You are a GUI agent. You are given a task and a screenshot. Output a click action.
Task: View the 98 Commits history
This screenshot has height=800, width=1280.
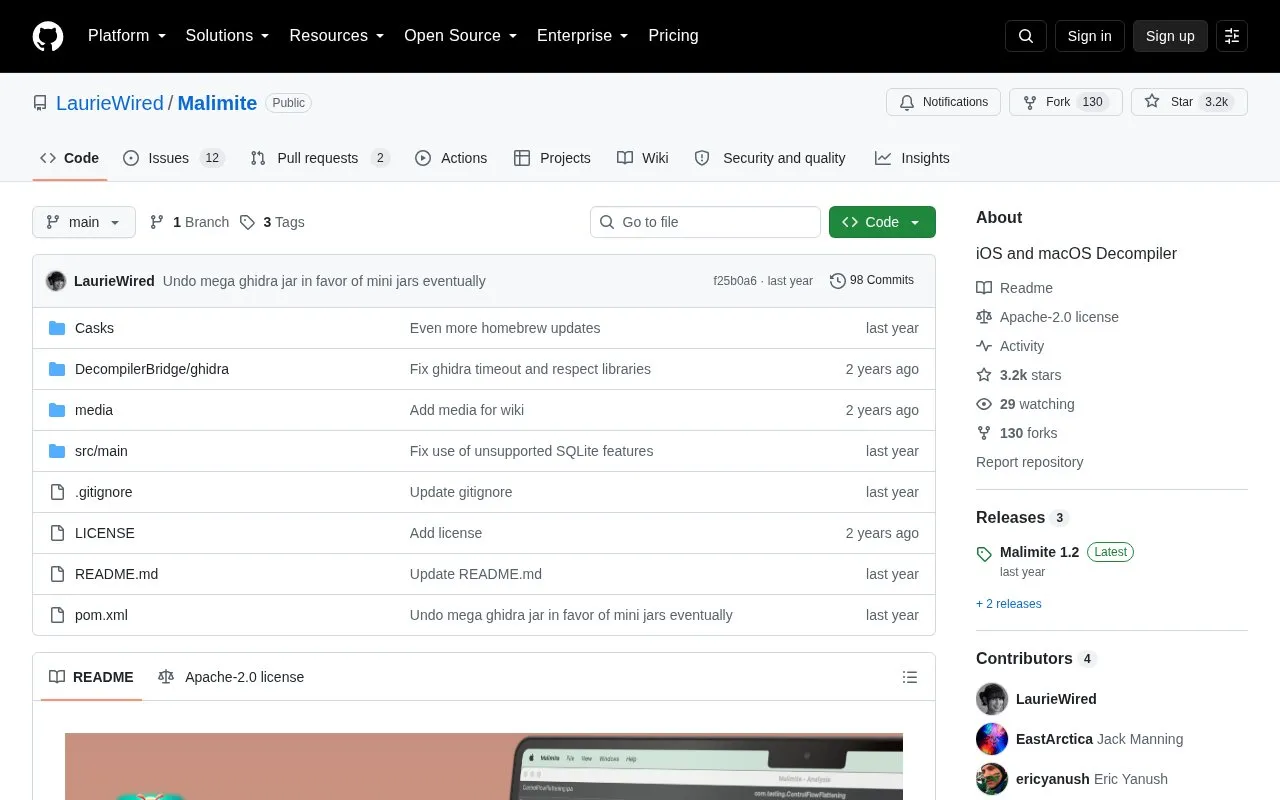click(x=872, y=281)
